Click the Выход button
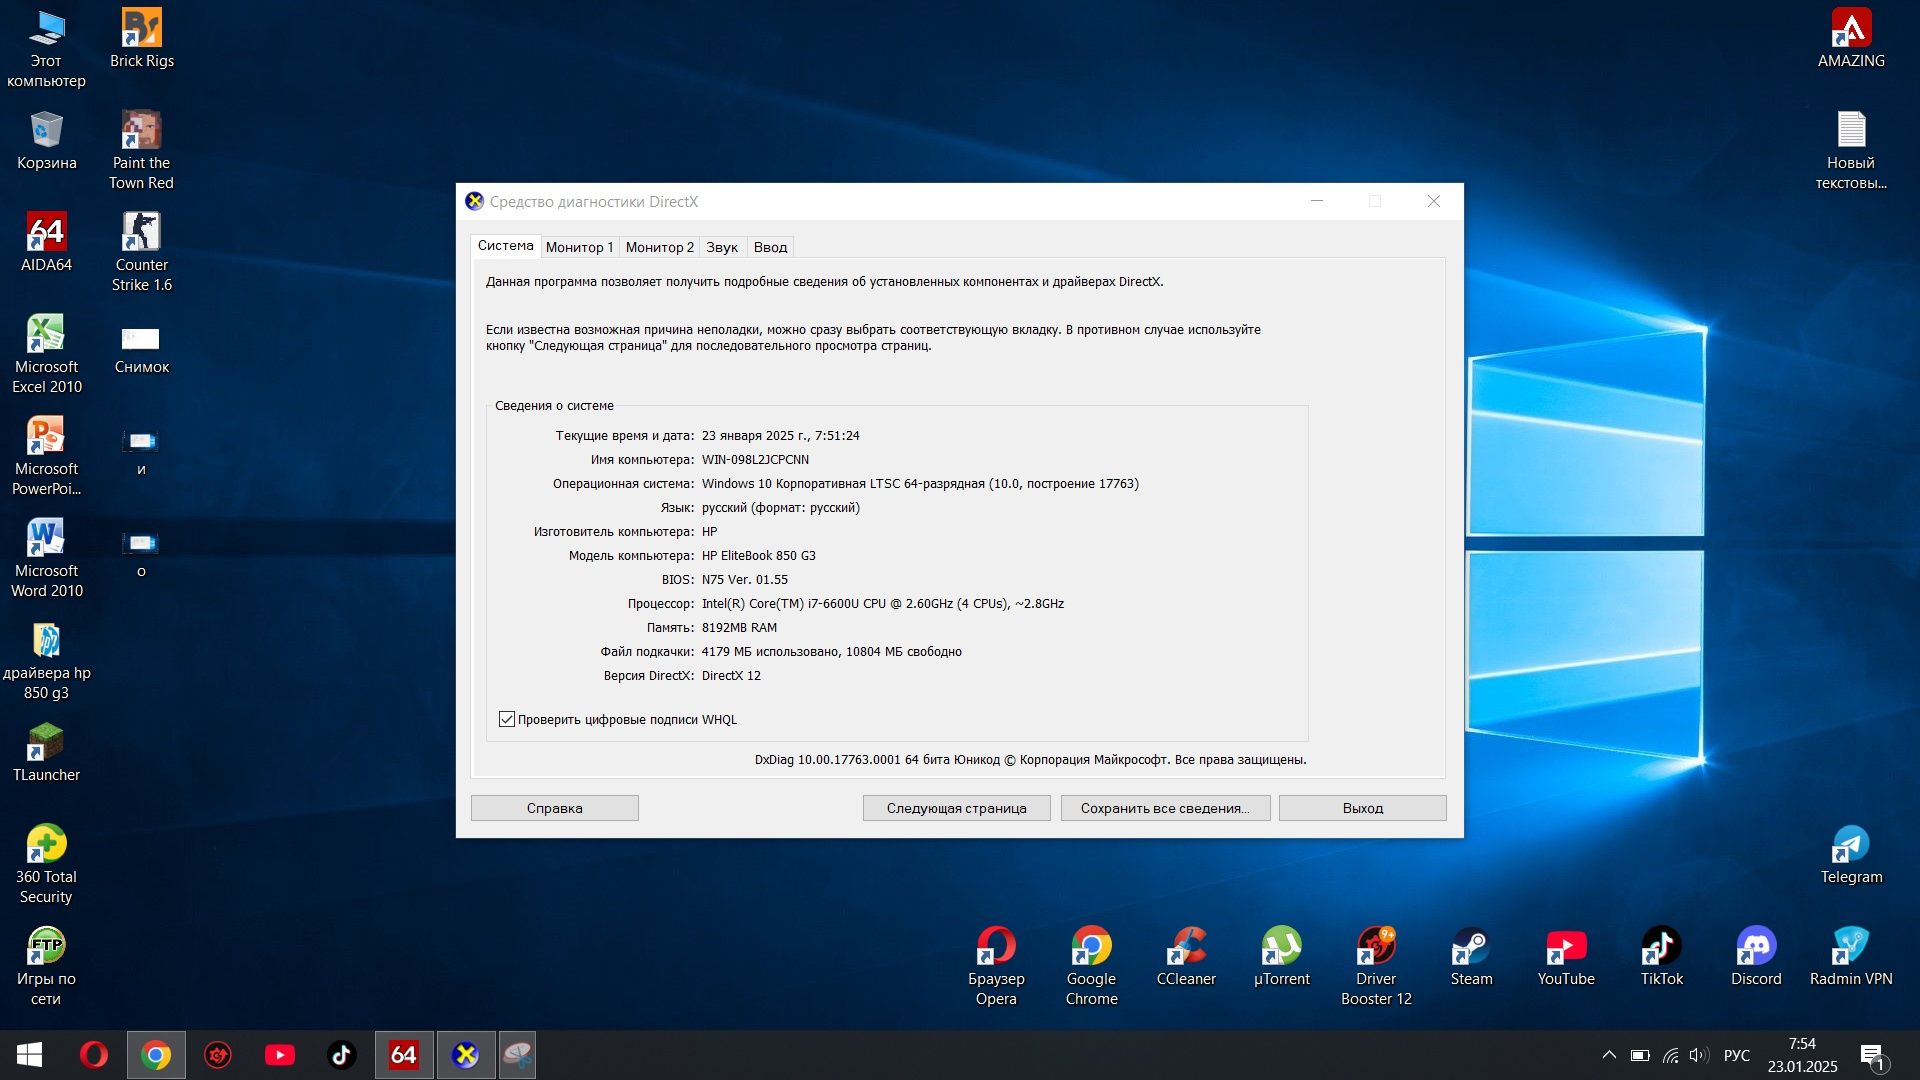The height and width of the screenshot is (1080, 1920). [1362, 808]
